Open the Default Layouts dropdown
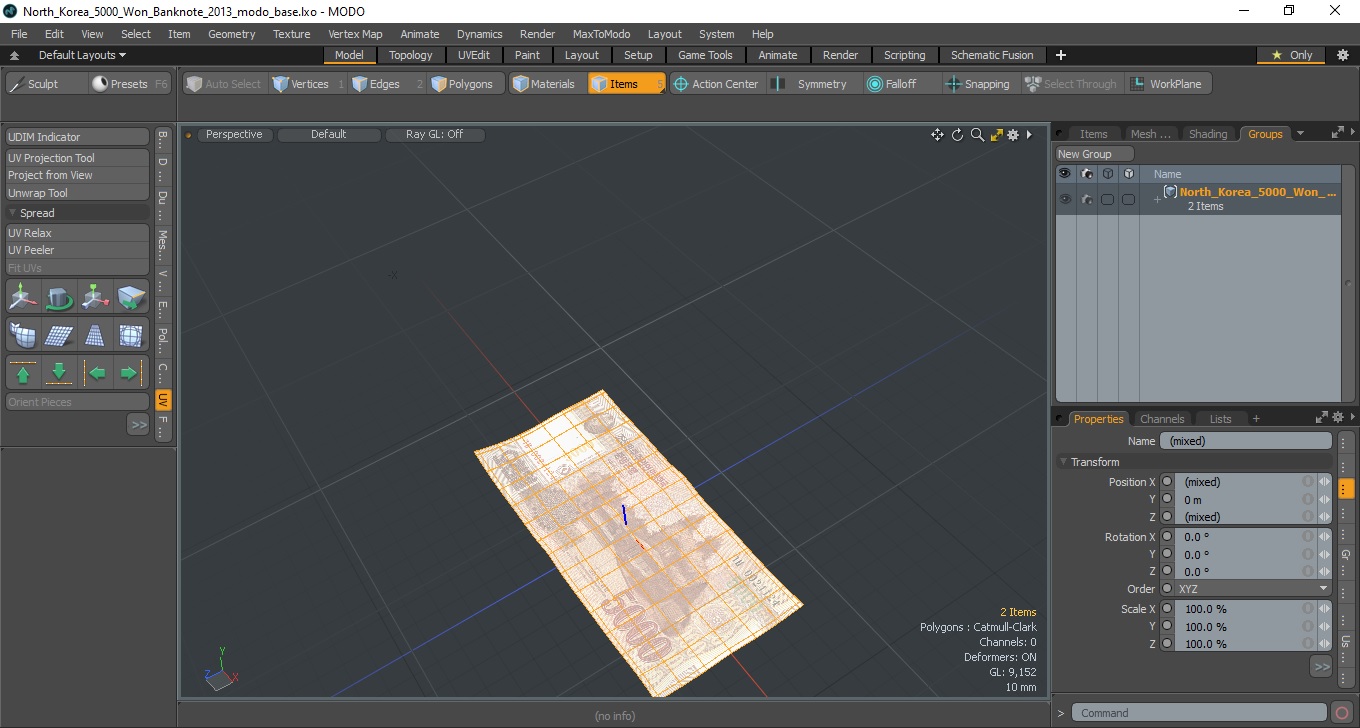This screenshot has width=1360, height=728. (82, 55)
